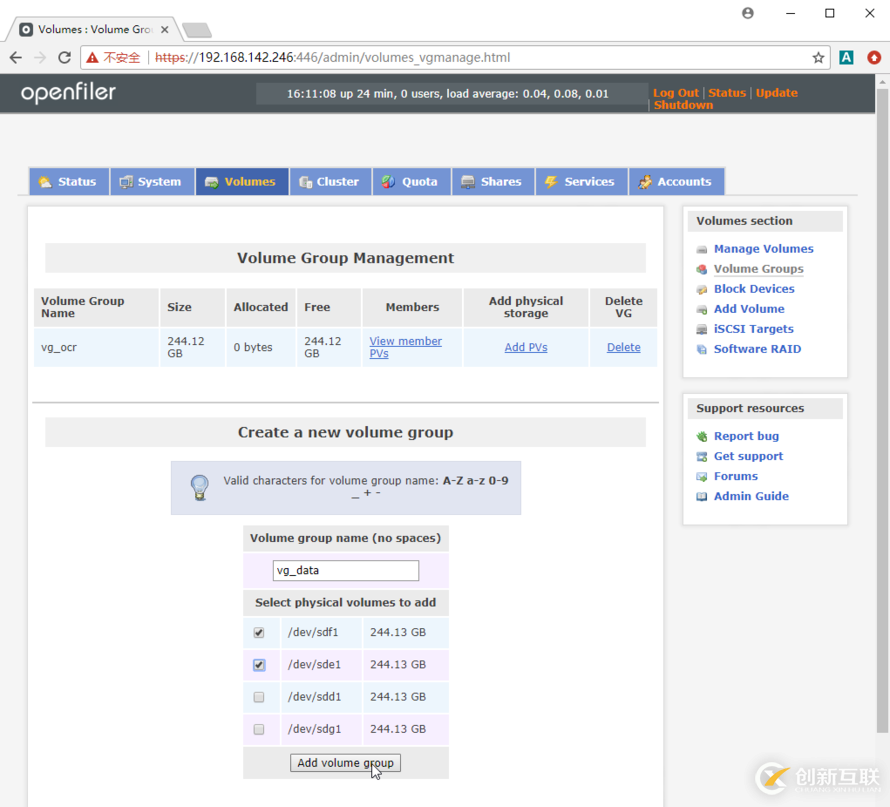Click the volume group name field
Image resolution: width=890 pixels, height=807 pixels.
tap(345, 571)
